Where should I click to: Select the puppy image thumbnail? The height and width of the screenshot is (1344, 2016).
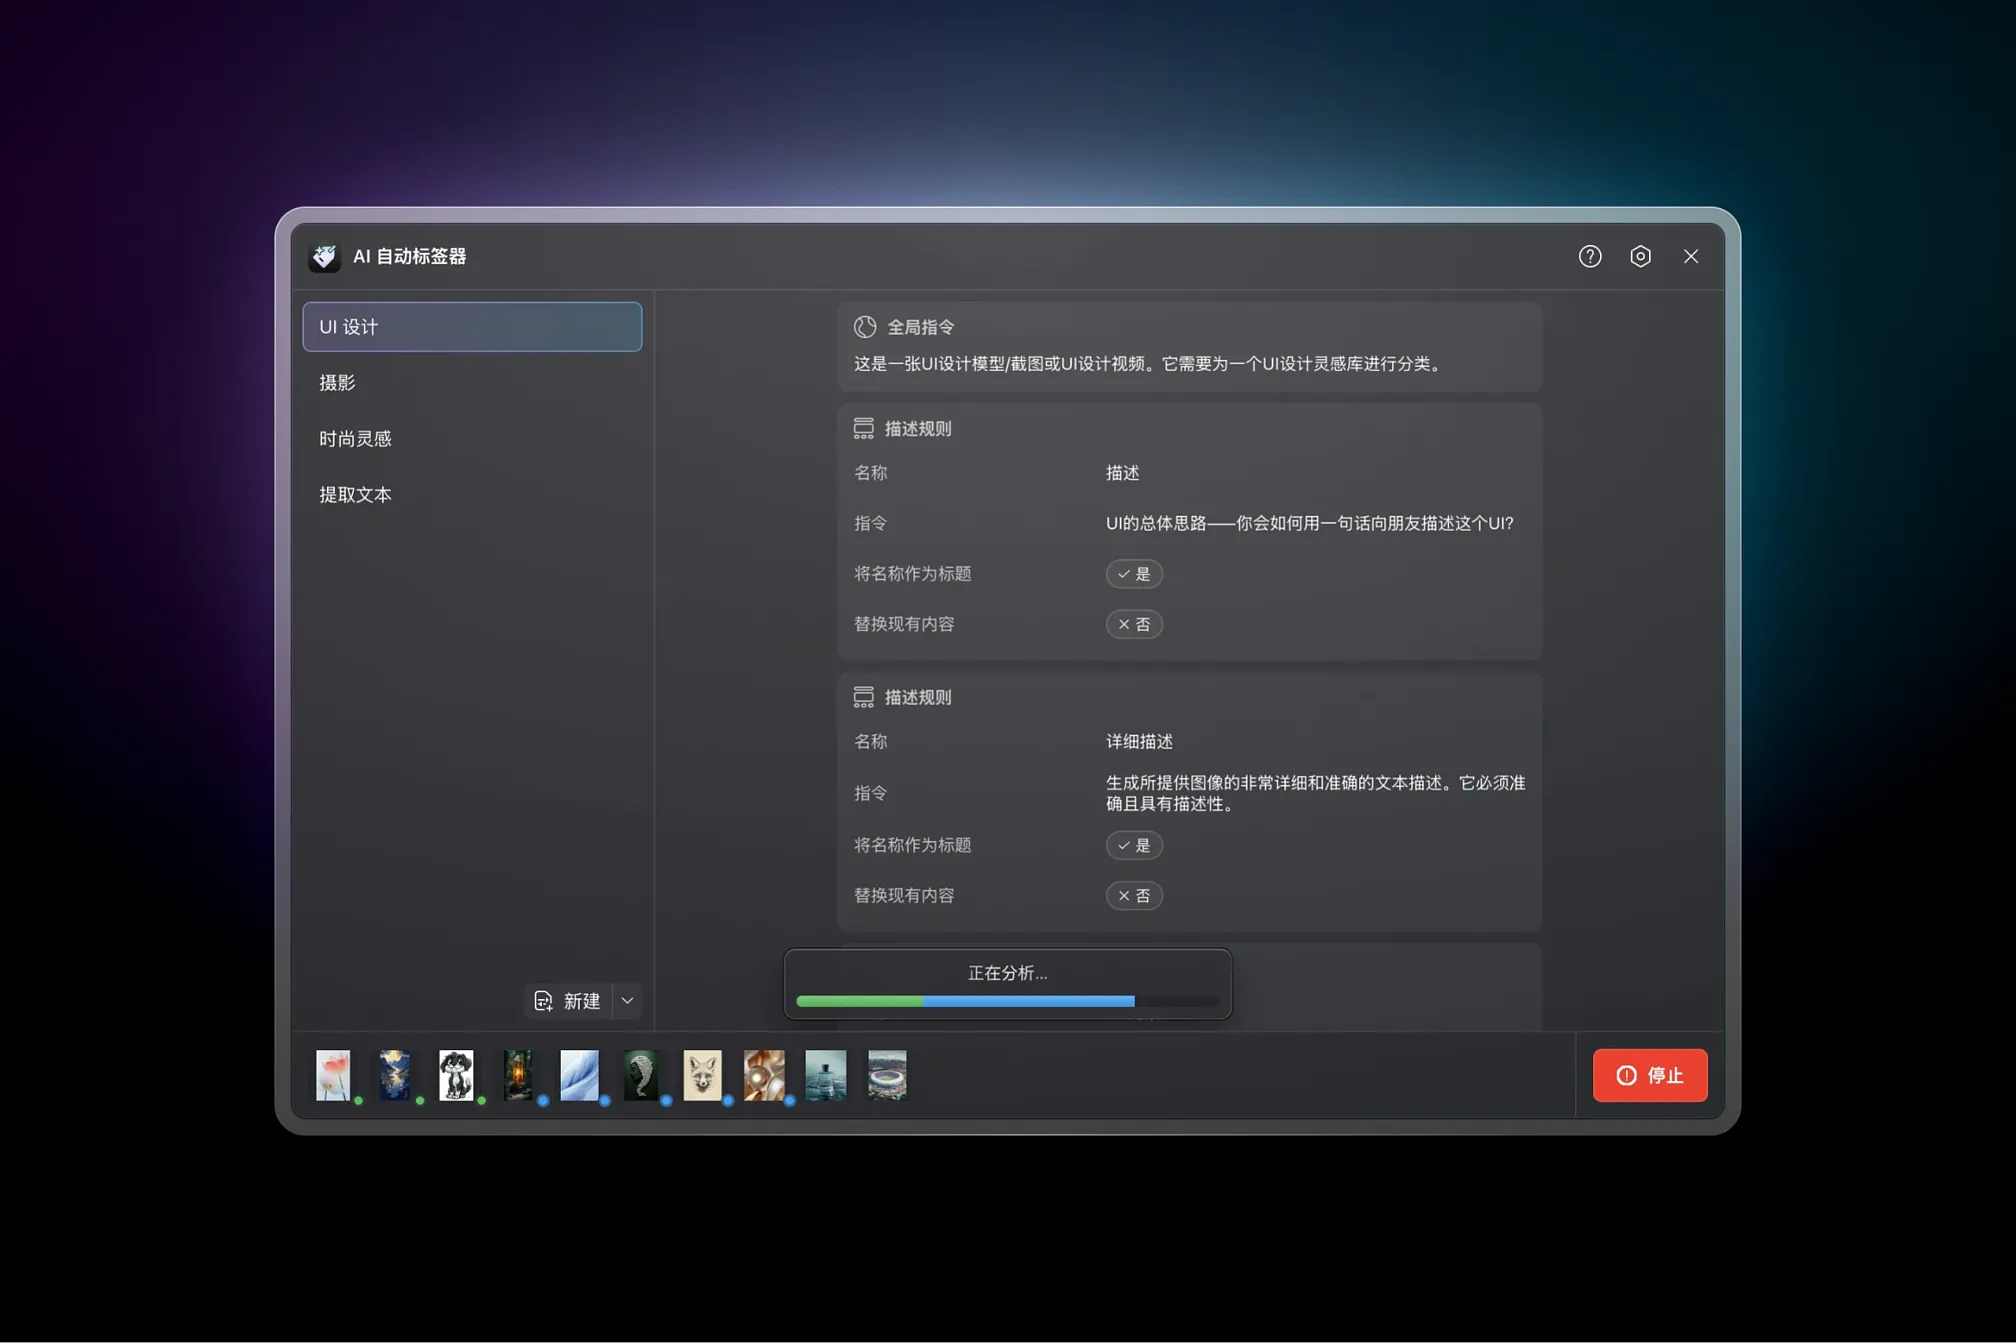[457, 1075]
